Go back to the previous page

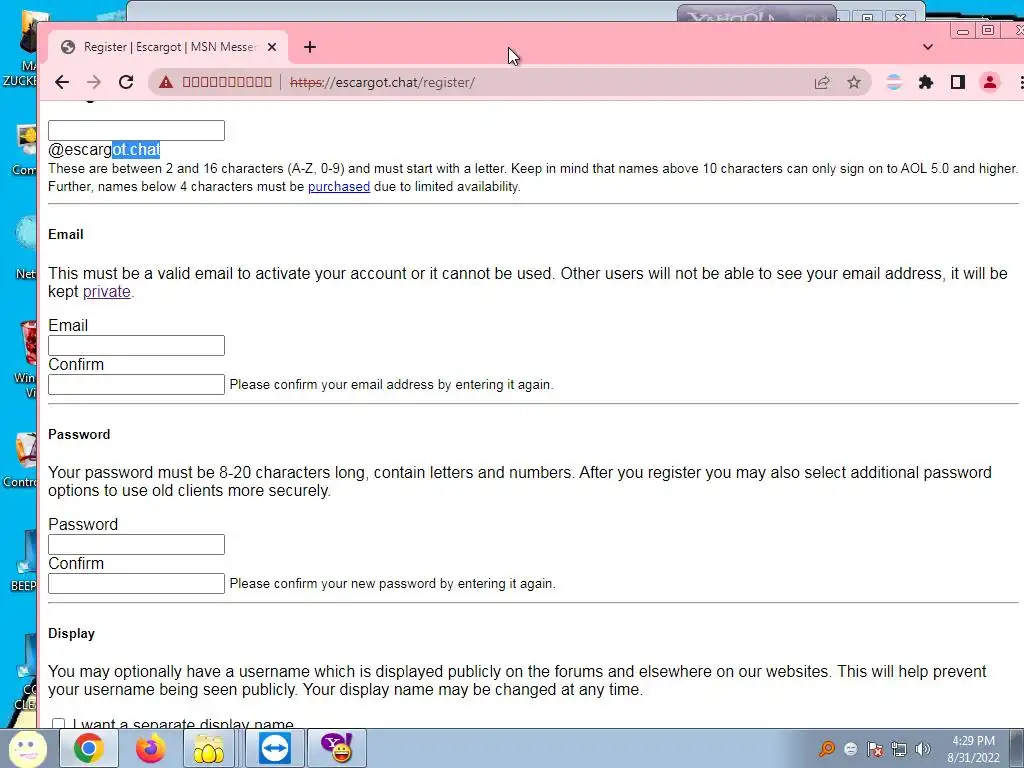click(62, 82)
